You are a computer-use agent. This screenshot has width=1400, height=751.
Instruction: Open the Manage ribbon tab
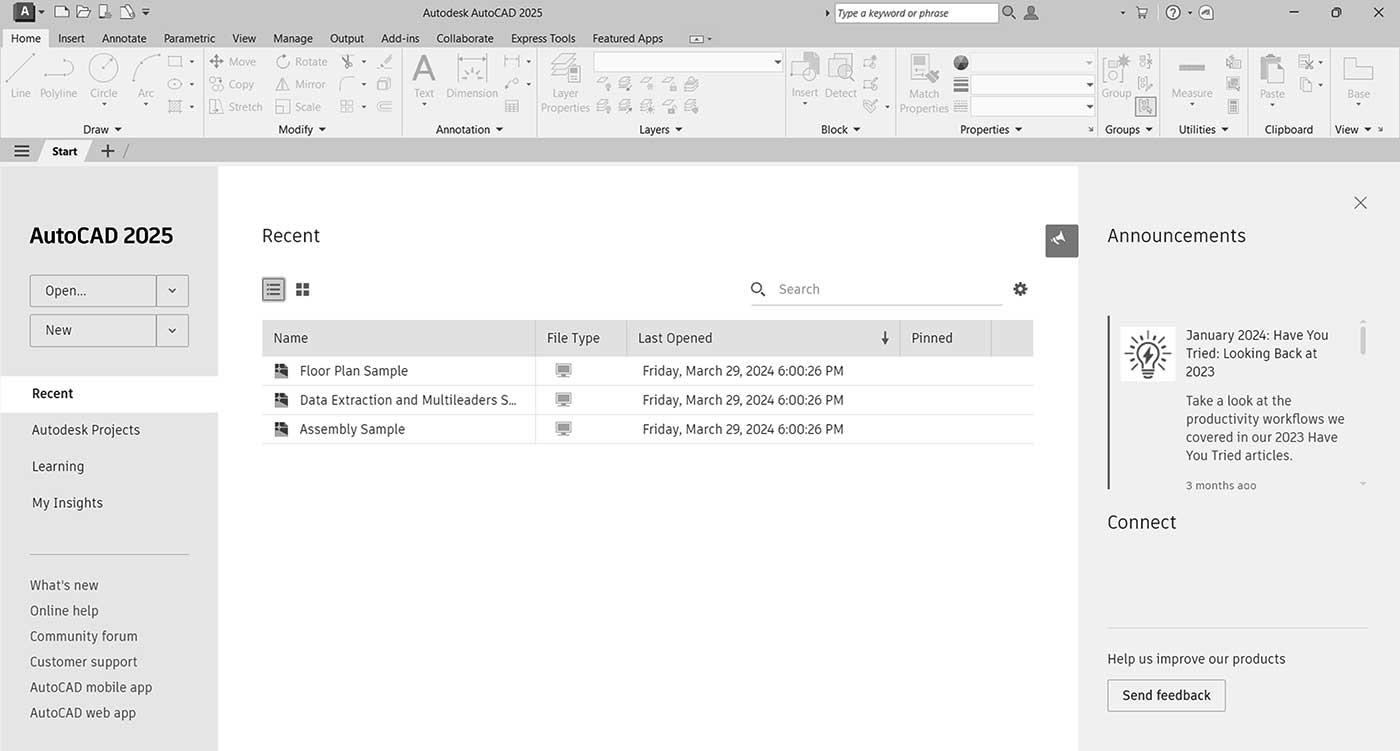[293, 38]
